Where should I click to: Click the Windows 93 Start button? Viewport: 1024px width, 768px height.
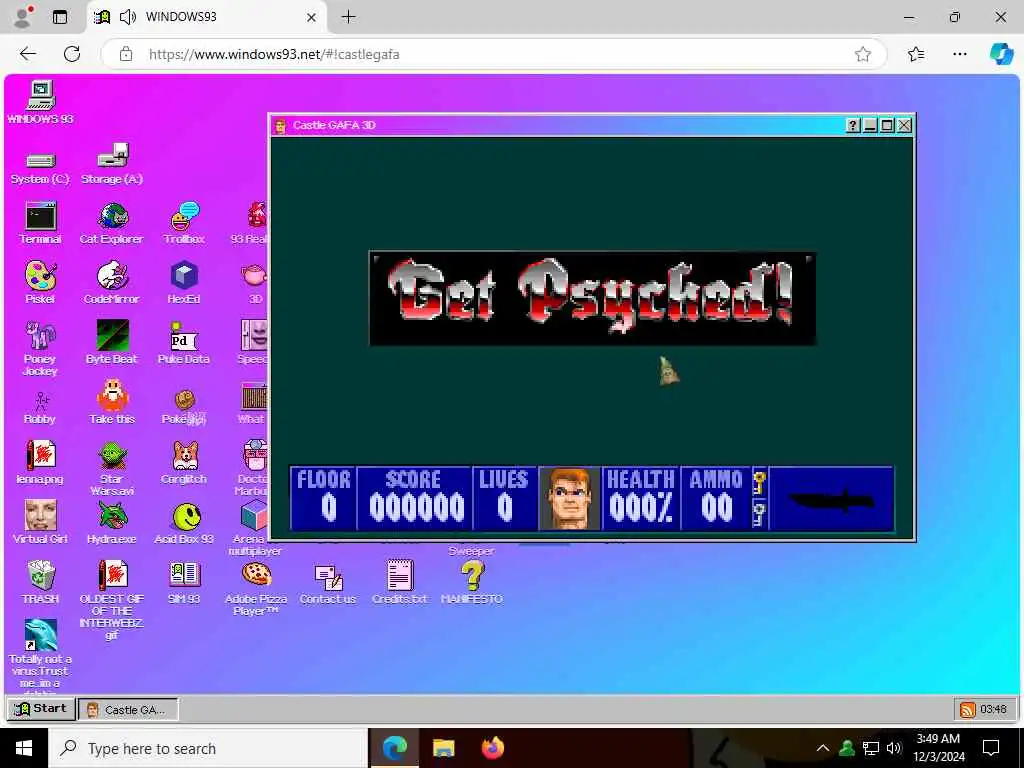(x=40, y=709)
